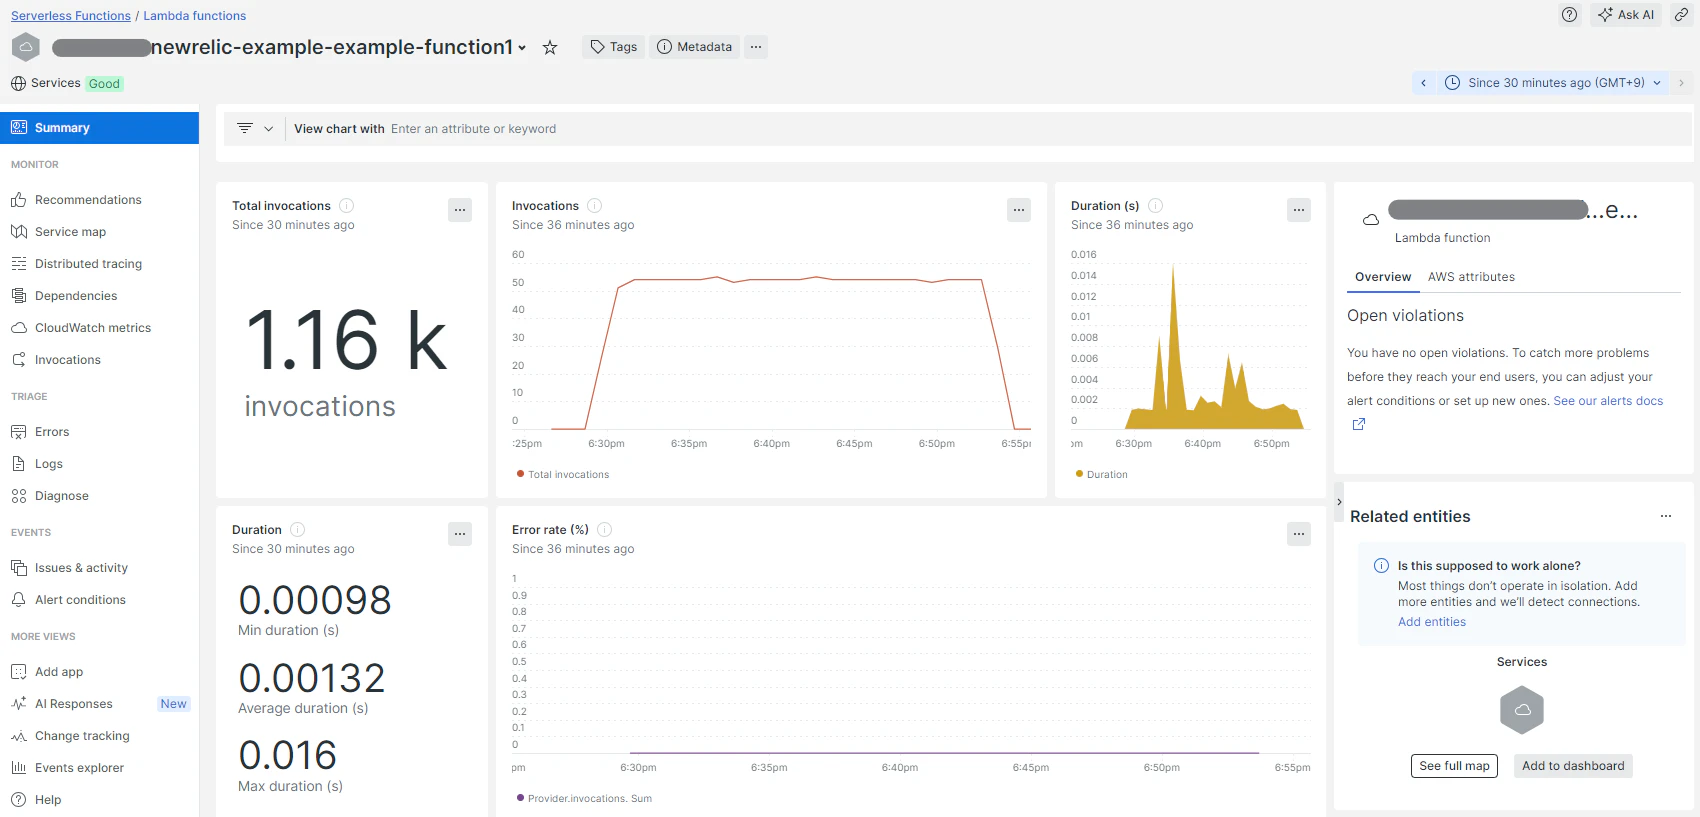Open the Services Good status indicator
The image size is (1700, 817).
pos(67,84)
